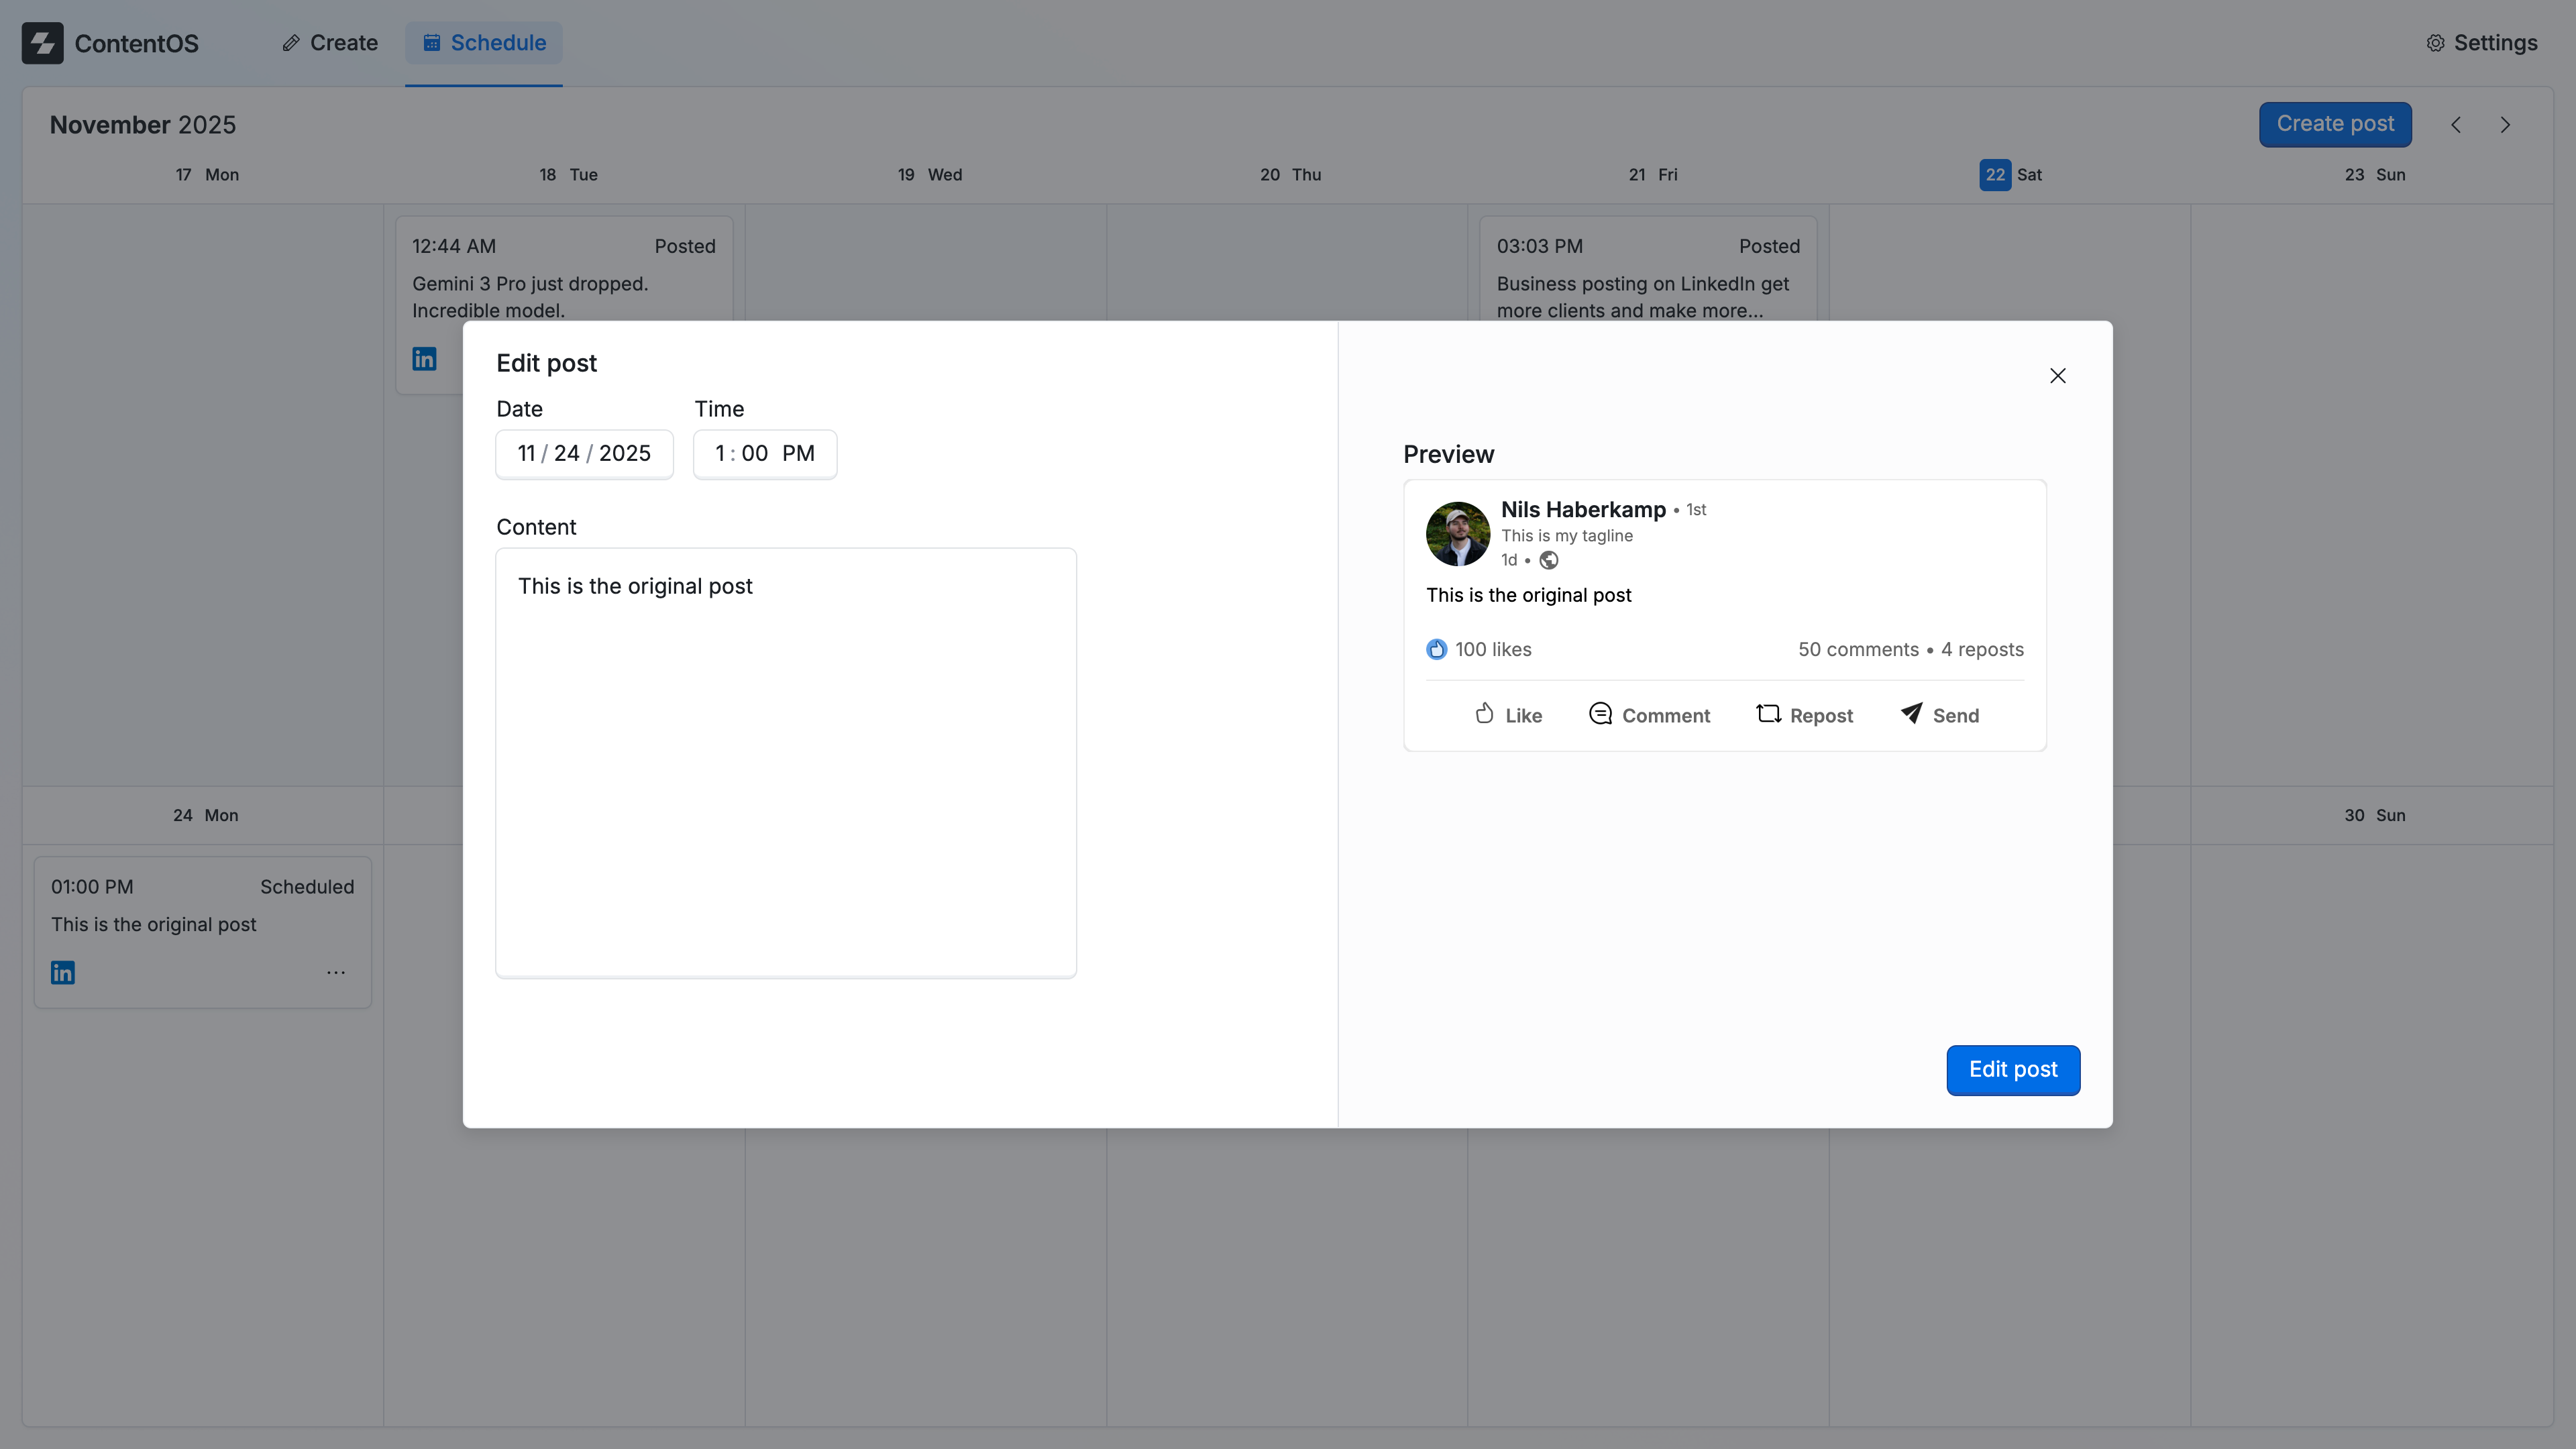Viewport: 2576px width, 1449px height.
Task: Click LinkedIn icon on scheduled 01:00 PM post
Action: tap(63, 973)
